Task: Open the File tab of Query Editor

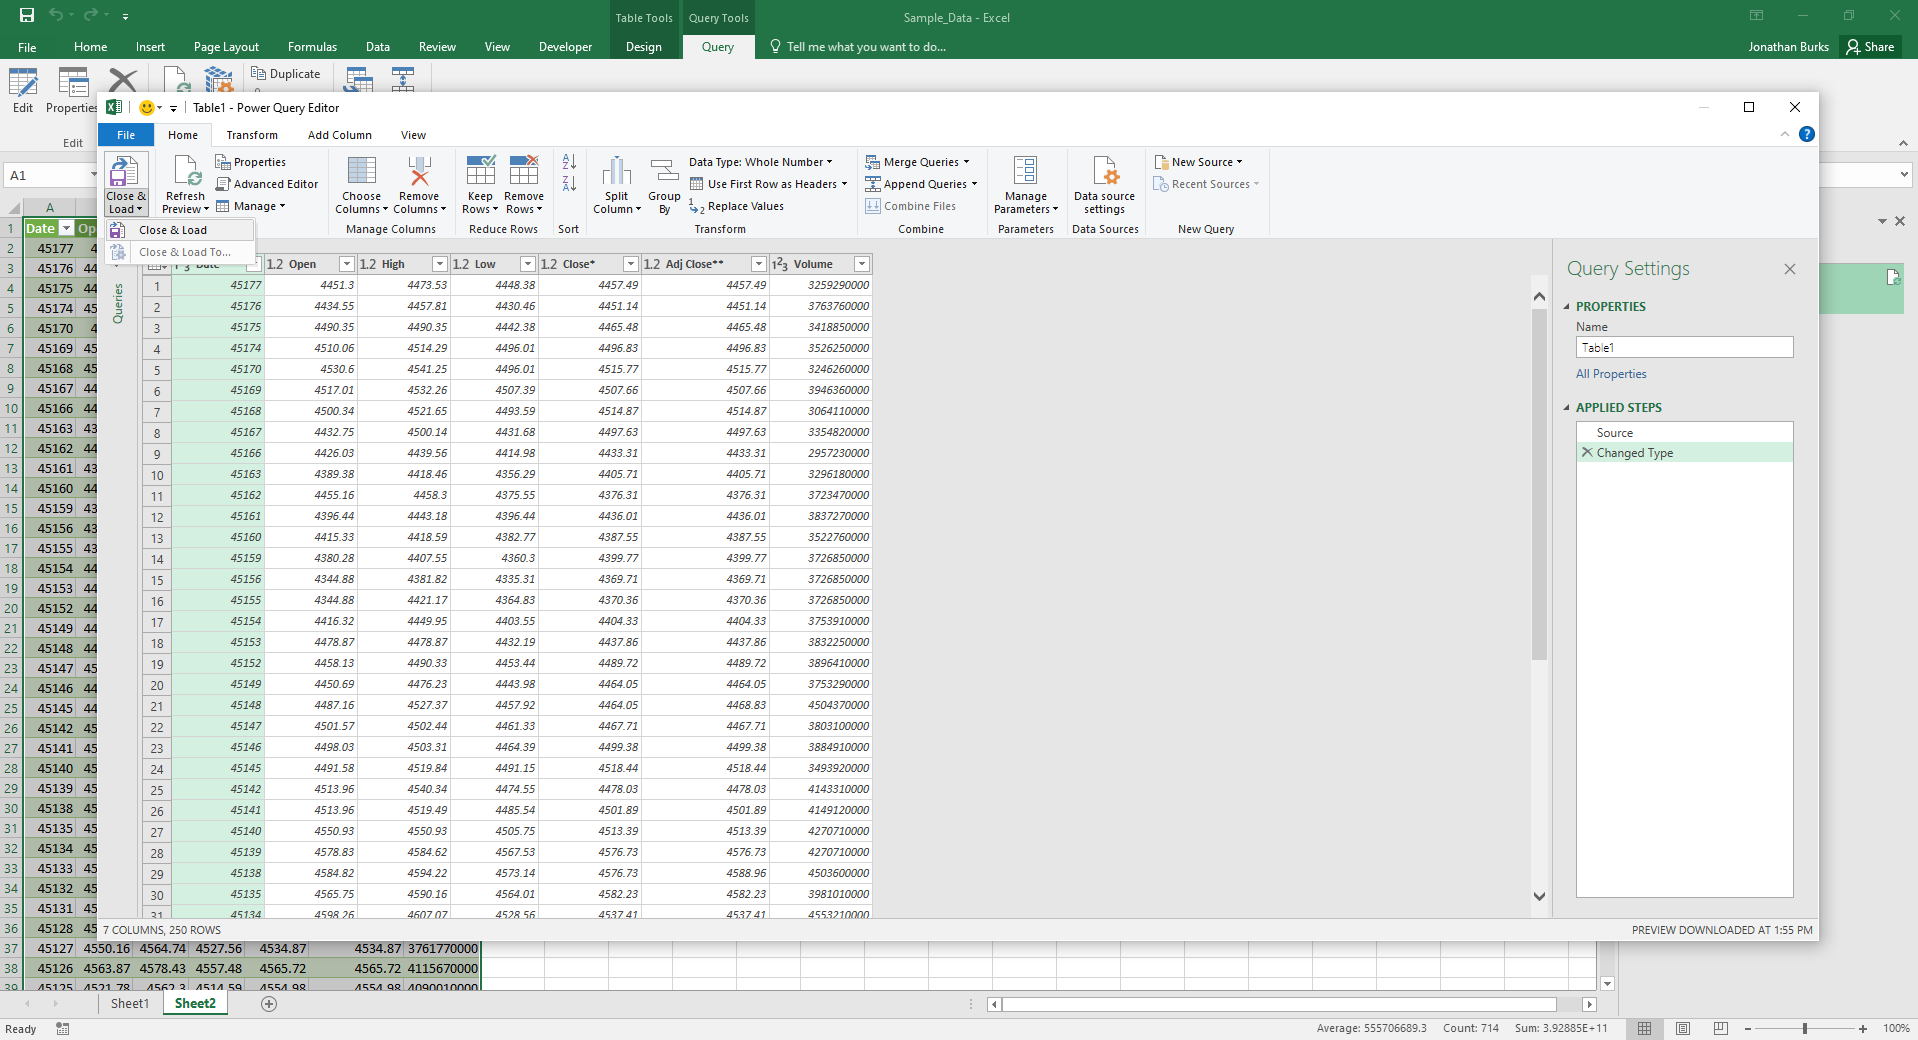Action: click(x=126, y=135)
